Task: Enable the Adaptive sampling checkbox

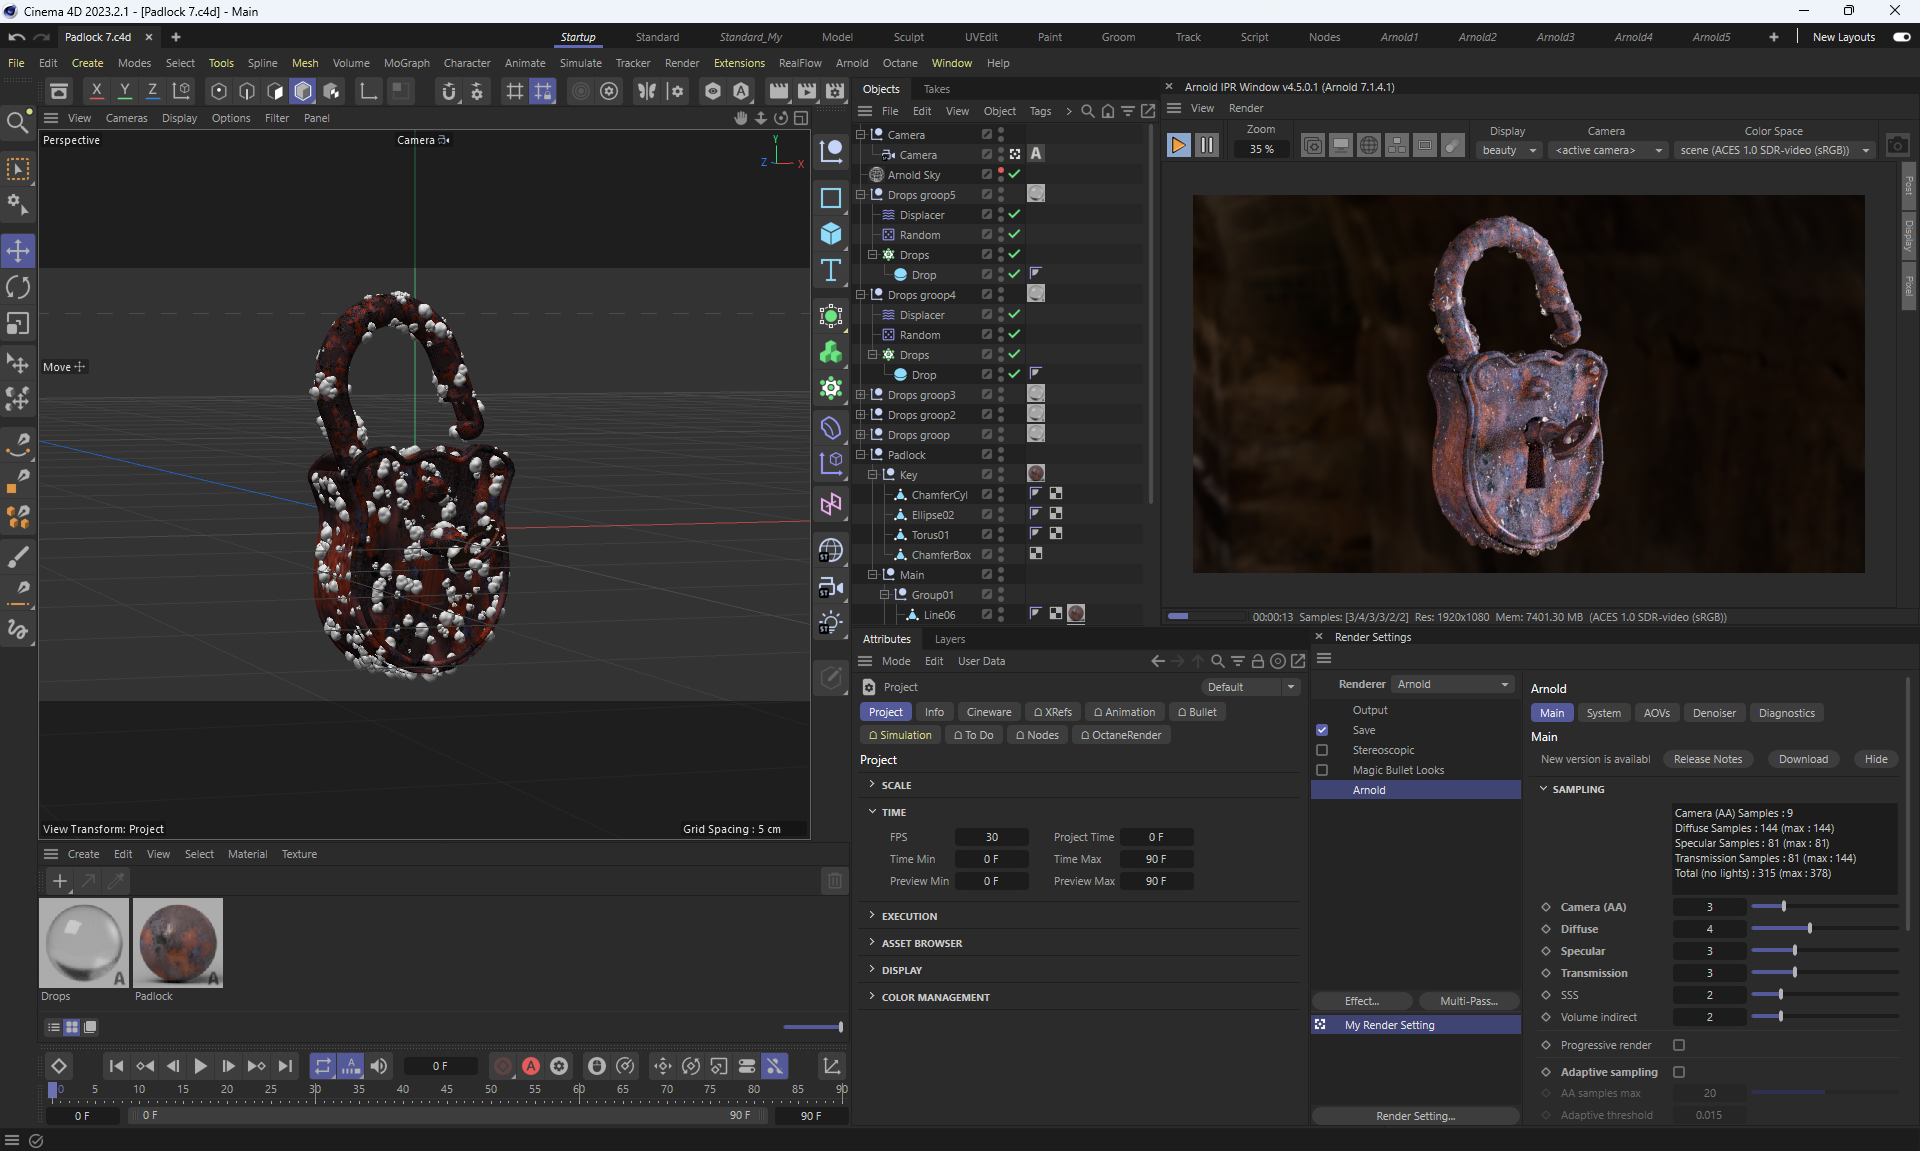Action: [x=1679, y=1072]
